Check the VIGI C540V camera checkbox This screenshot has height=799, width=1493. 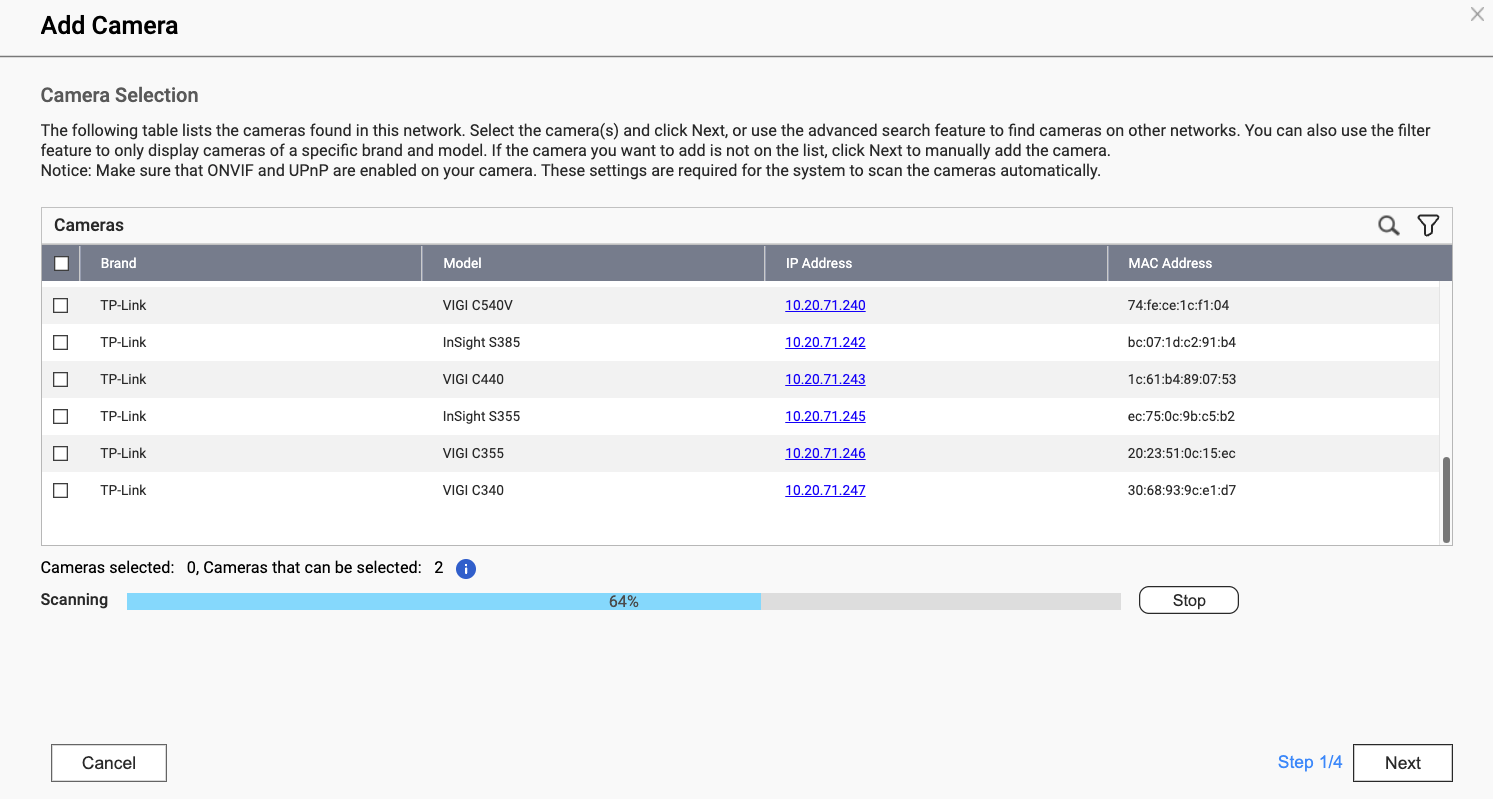(x=61, y=305)
